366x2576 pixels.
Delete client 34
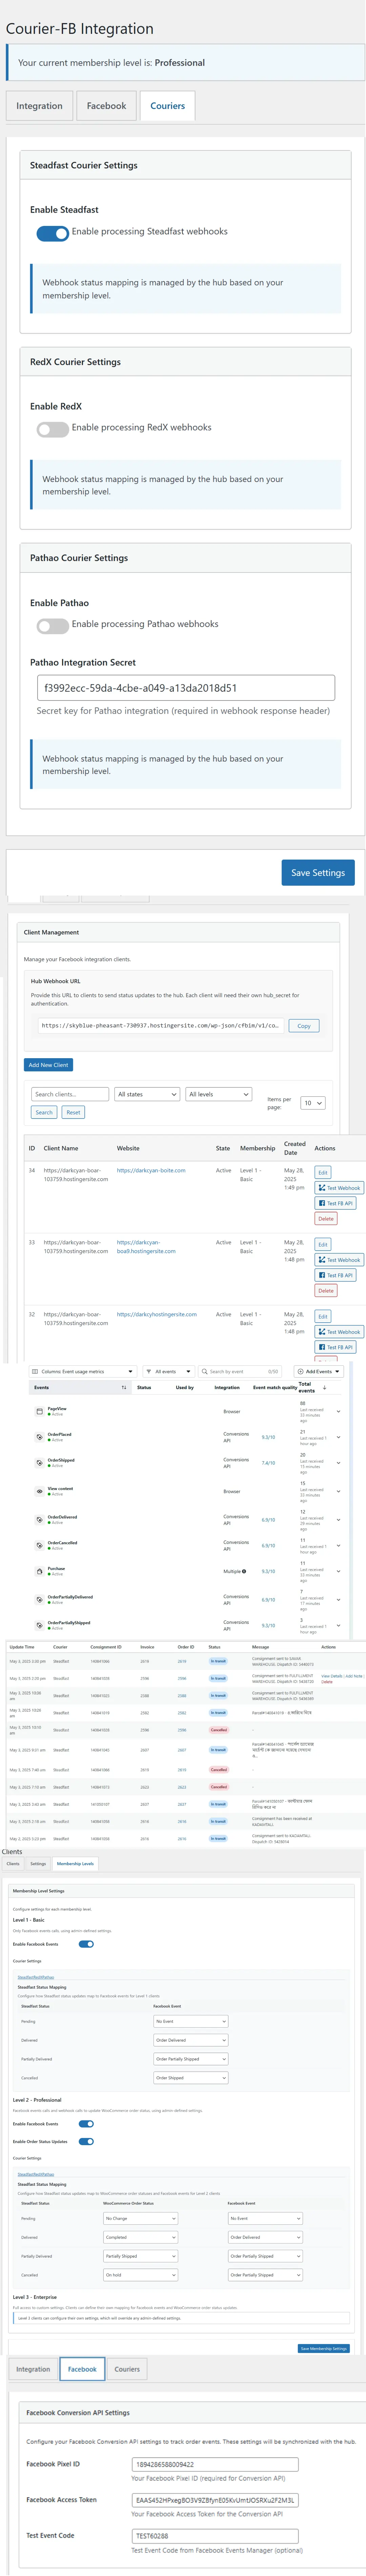[326, 1219]
